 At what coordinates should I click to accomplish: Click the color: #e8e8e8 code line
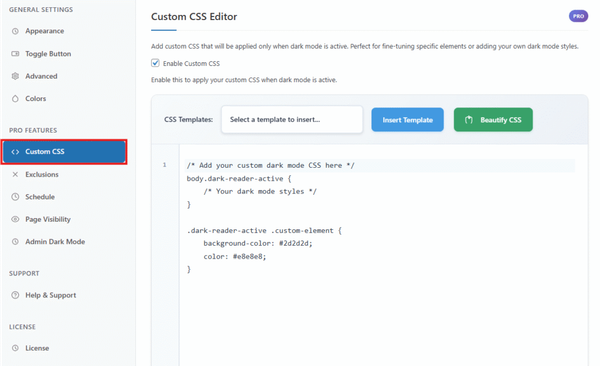coord(235,257)
